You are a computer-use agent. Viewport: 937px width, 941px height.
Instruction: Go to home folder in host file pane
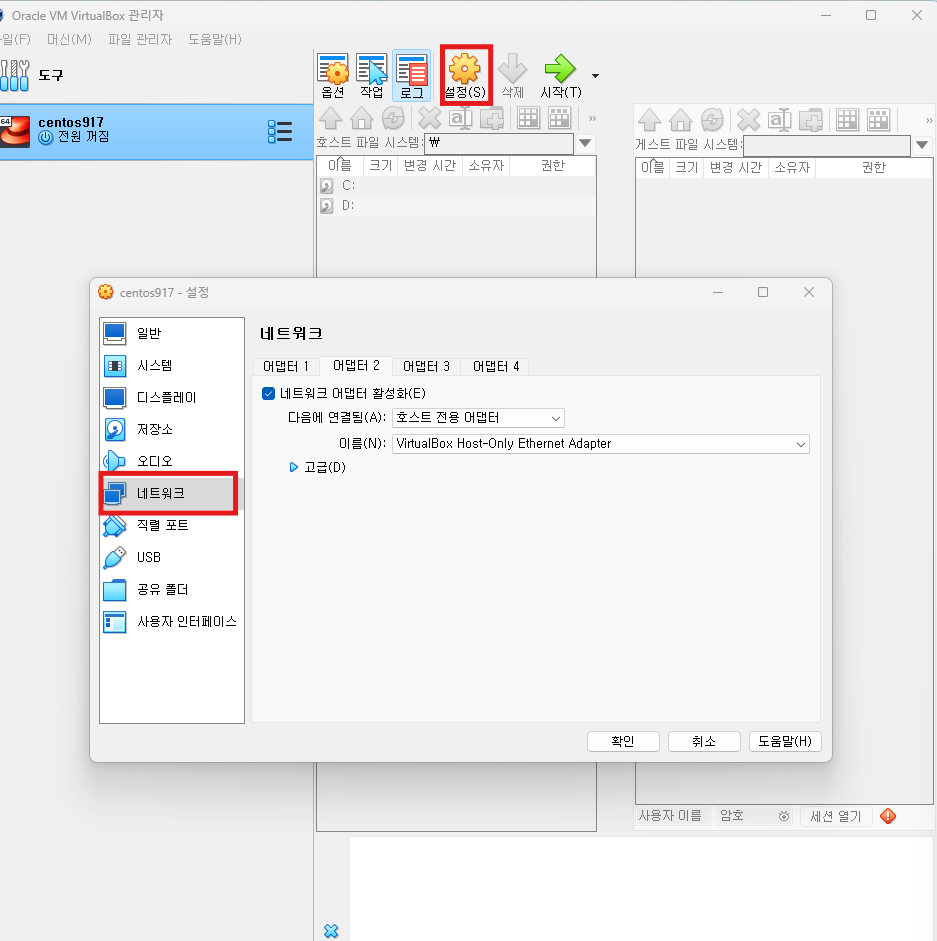[x=361, y=118]
